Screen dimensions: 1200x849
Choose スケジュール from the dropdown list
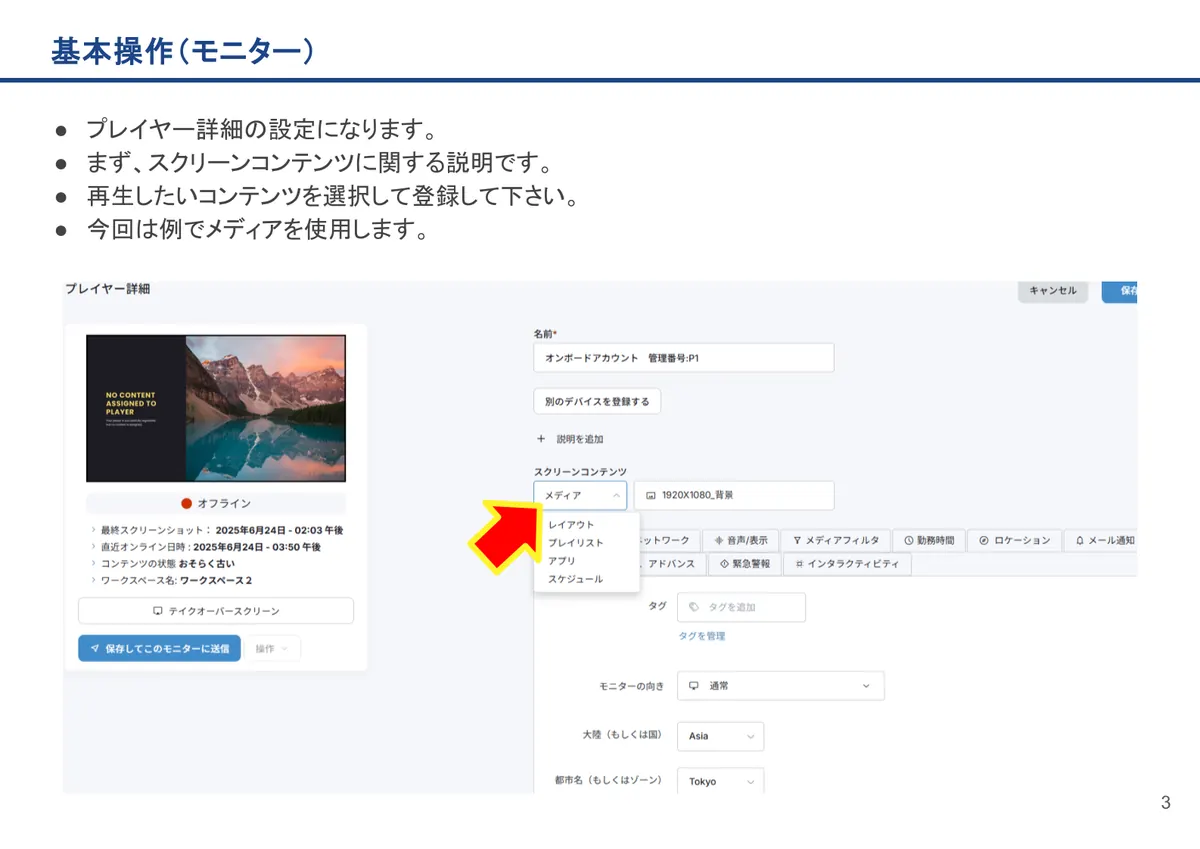point(576,579)
